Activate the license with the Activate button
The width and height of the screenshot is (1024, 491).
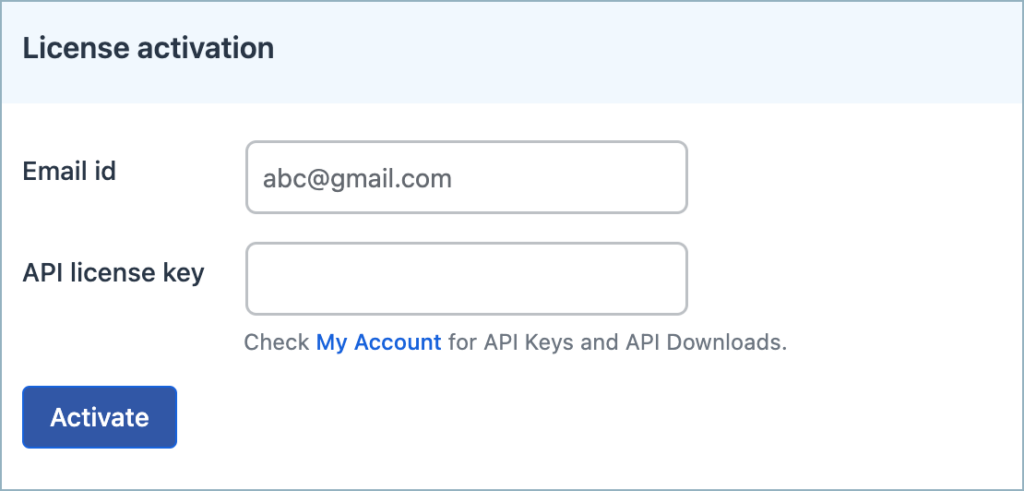(x=99, y=417)
